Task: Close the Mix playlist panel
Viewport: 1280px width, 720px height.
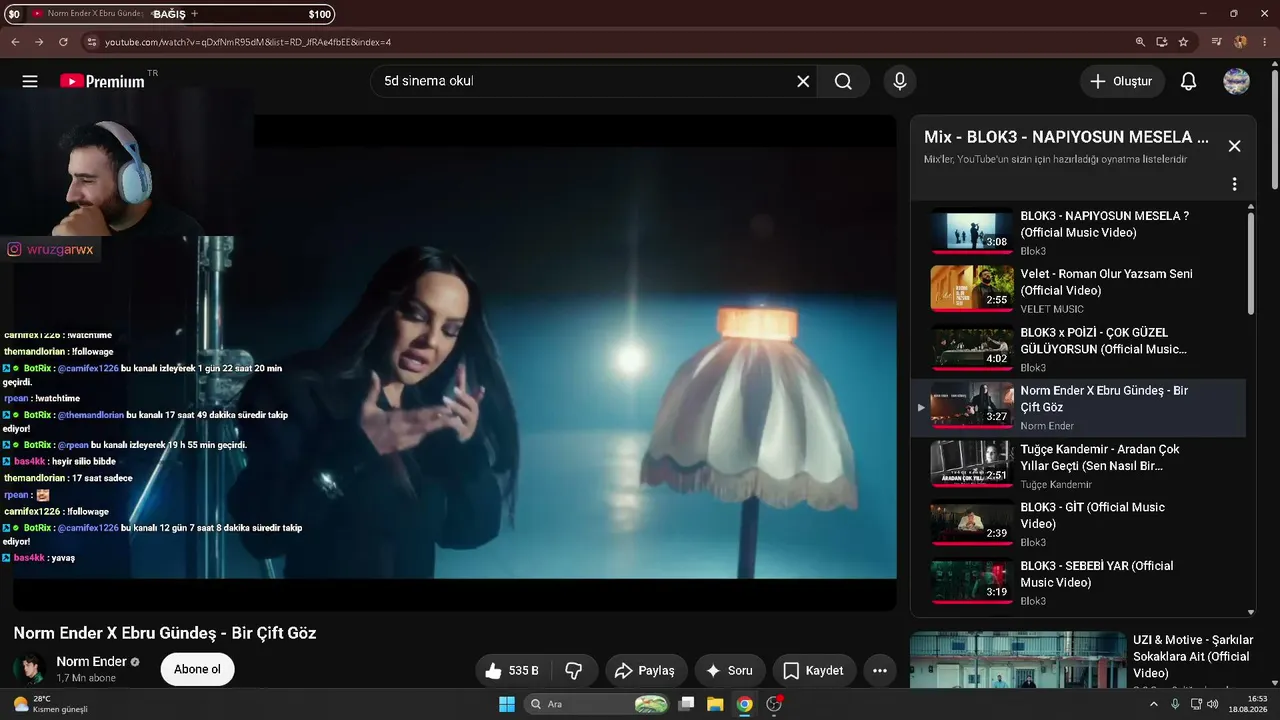Action: tap(1234, 146)
